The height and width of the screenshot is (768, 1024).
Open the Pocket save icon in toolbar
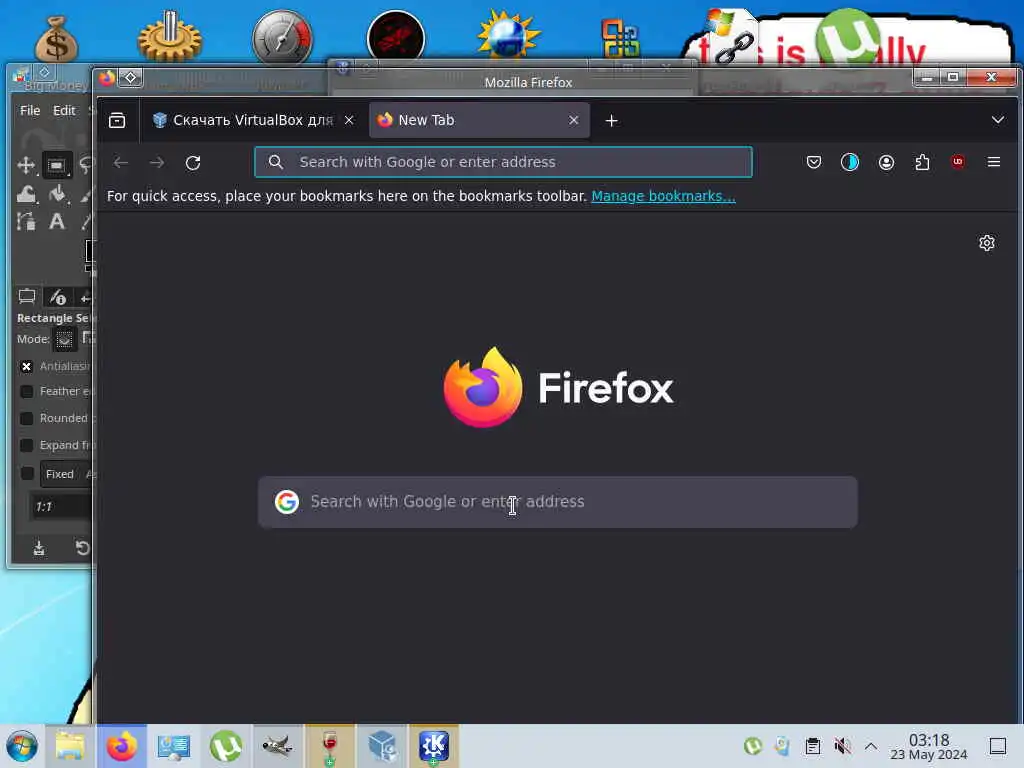tap(814, 162)
